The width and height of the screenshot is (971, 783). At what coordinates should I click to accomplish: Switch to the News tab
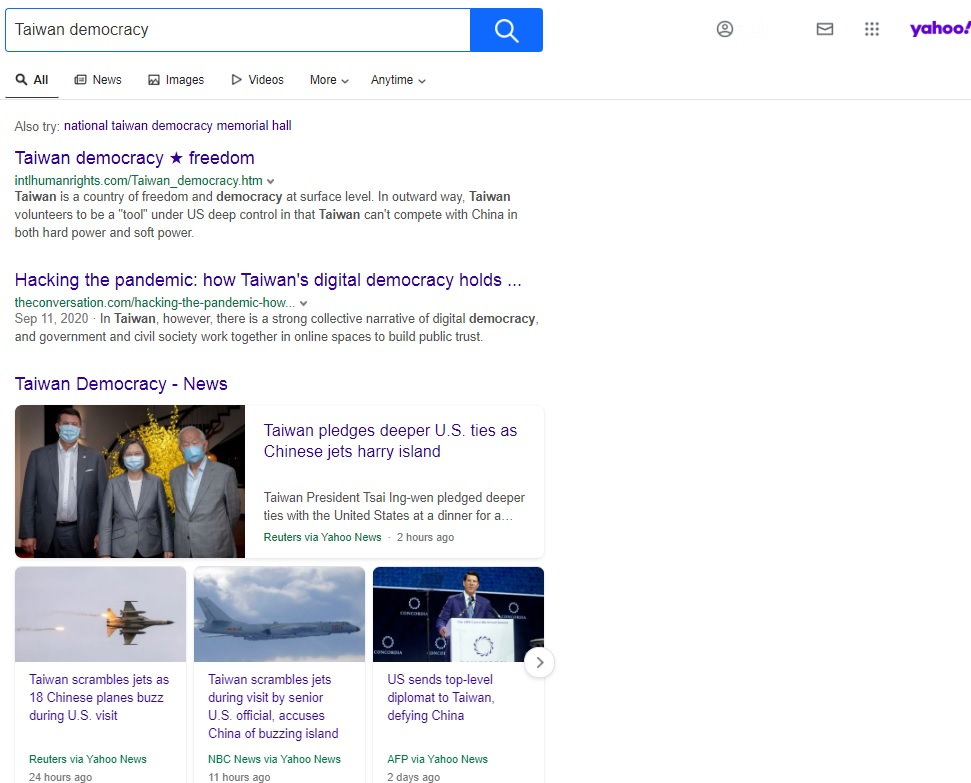click(98, 80)
